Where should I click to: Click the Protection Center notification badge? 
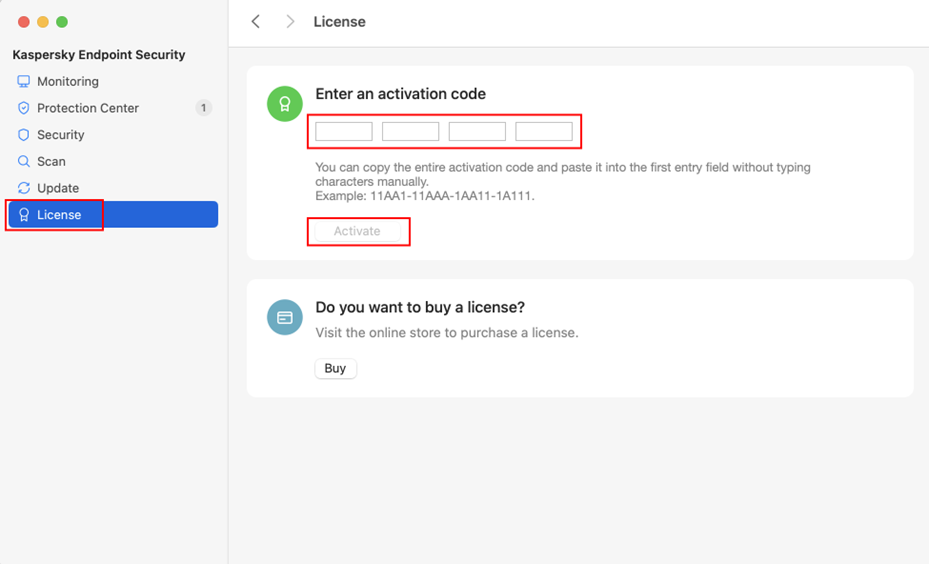204,108
